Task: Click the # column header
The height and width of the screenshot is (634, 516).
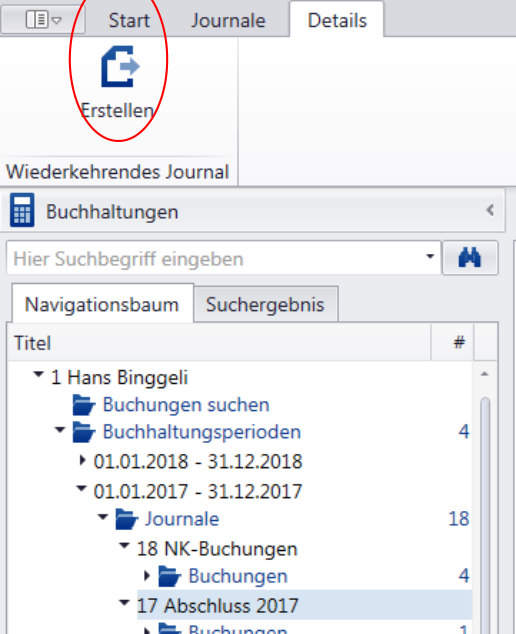Action: pyautogui.click(x=453, y=342)
